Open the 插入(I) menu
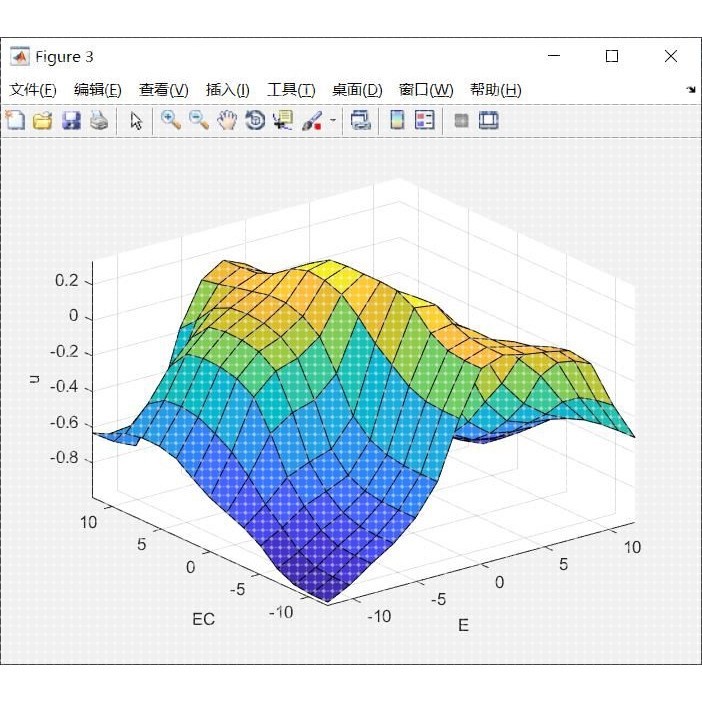 pyautogui.click(x=227, y=90)
